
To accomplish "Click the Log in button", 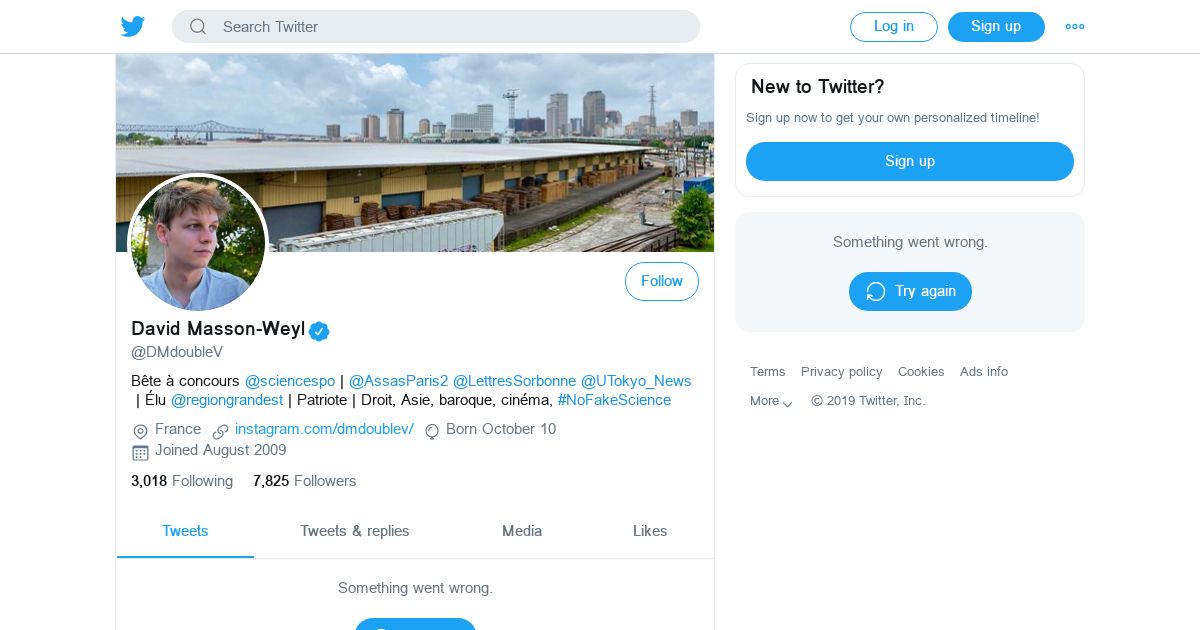I will [x=894, y=27].
